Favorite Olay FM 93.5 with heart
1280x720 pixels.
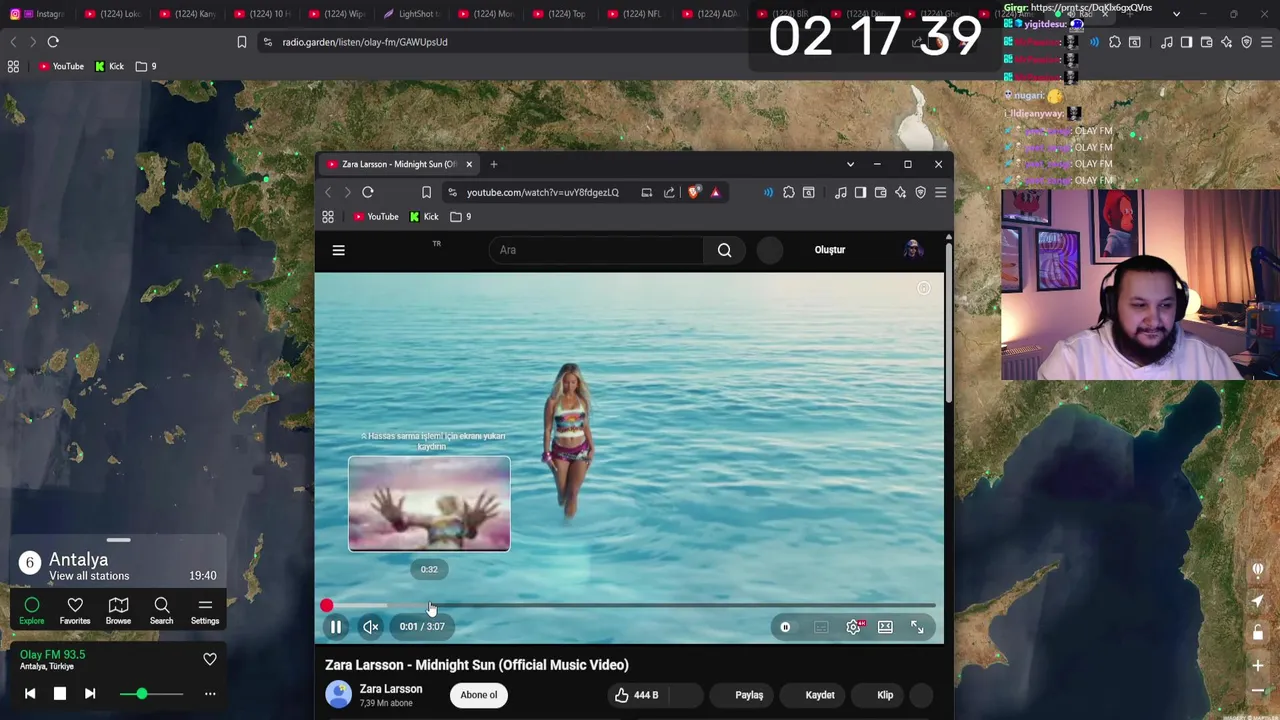(210, 659)
